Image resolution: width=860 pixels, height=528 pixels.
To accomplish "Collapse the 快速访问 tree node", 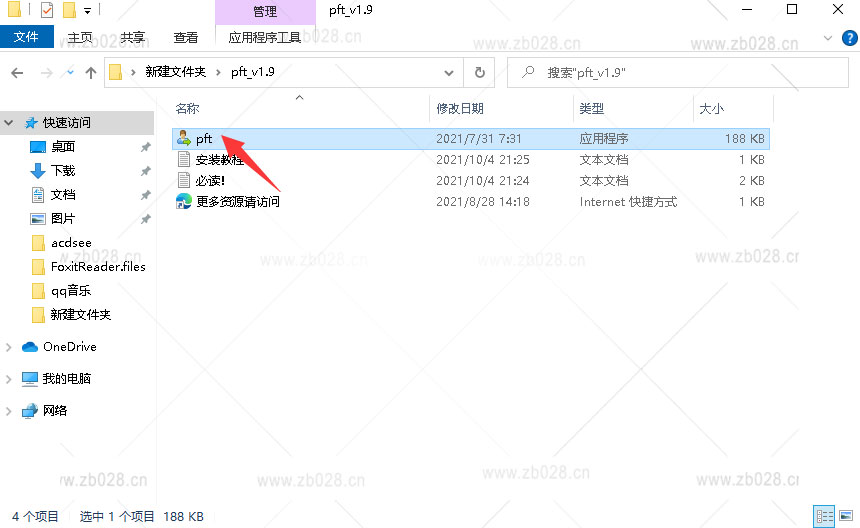I will 9,123.
